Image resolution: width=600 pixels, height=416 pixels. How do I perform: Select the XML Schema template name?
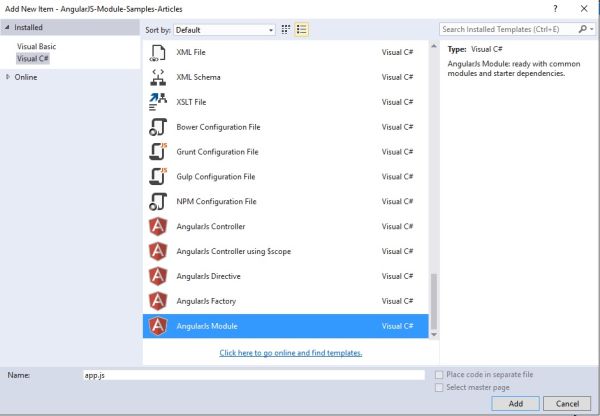pyautogui.click(x=198, y=77)
